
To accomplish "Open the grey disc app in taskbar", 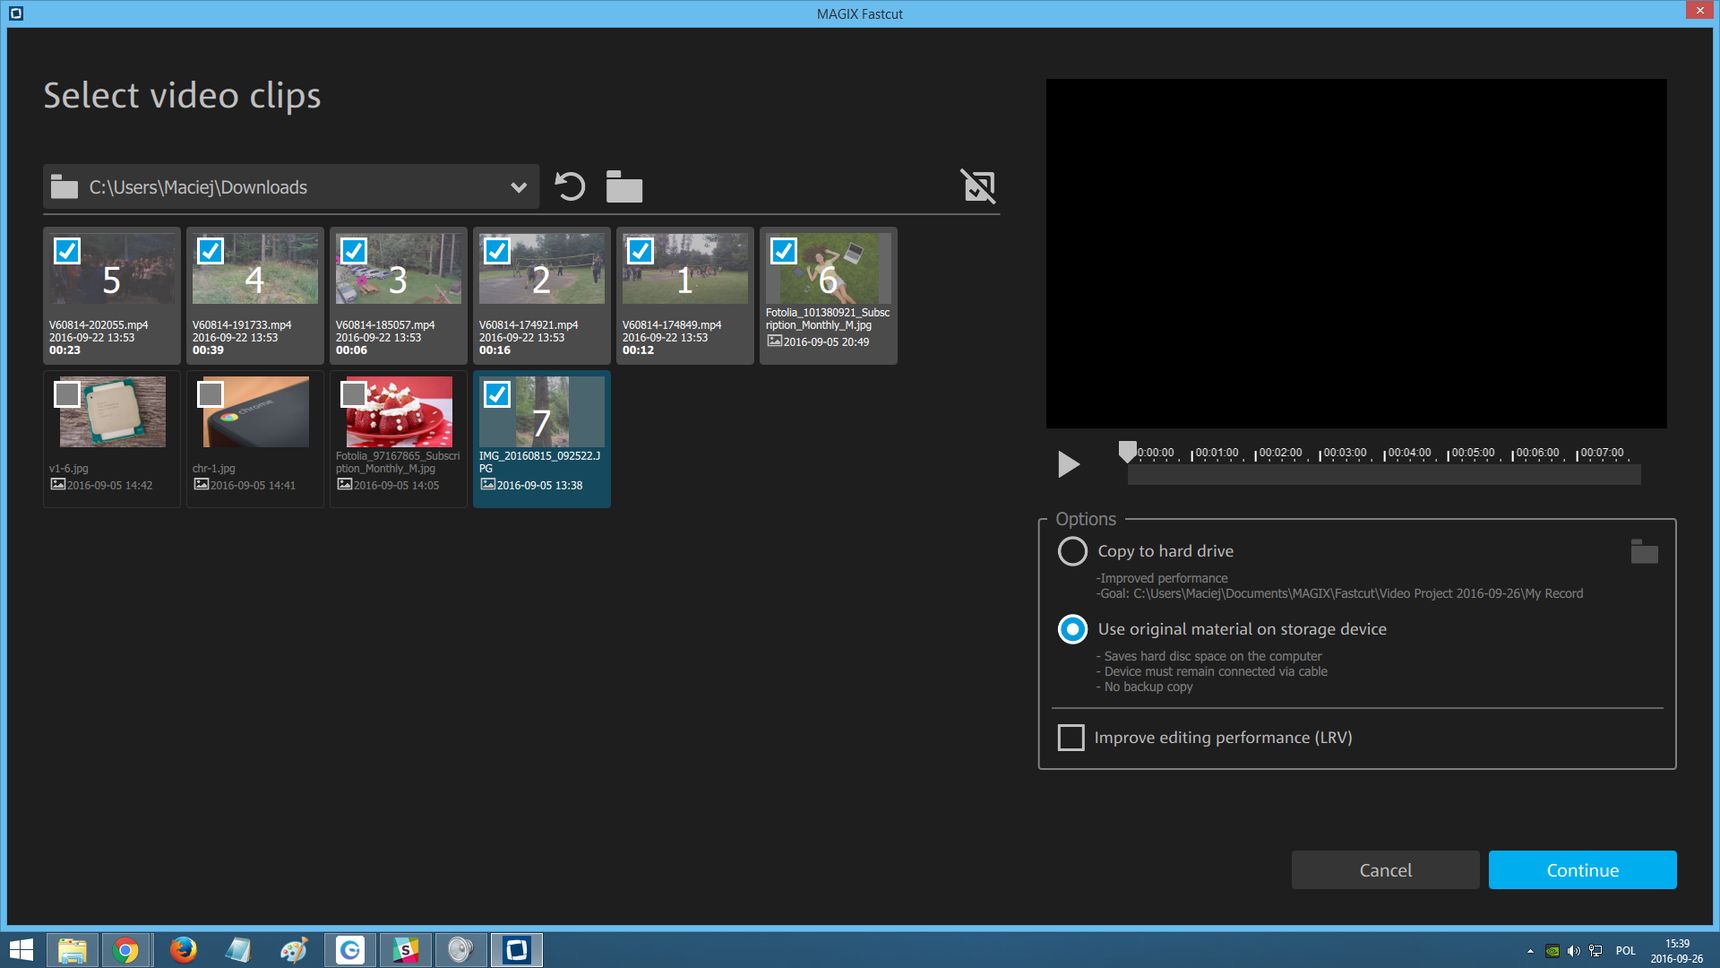I will point(461,950).
